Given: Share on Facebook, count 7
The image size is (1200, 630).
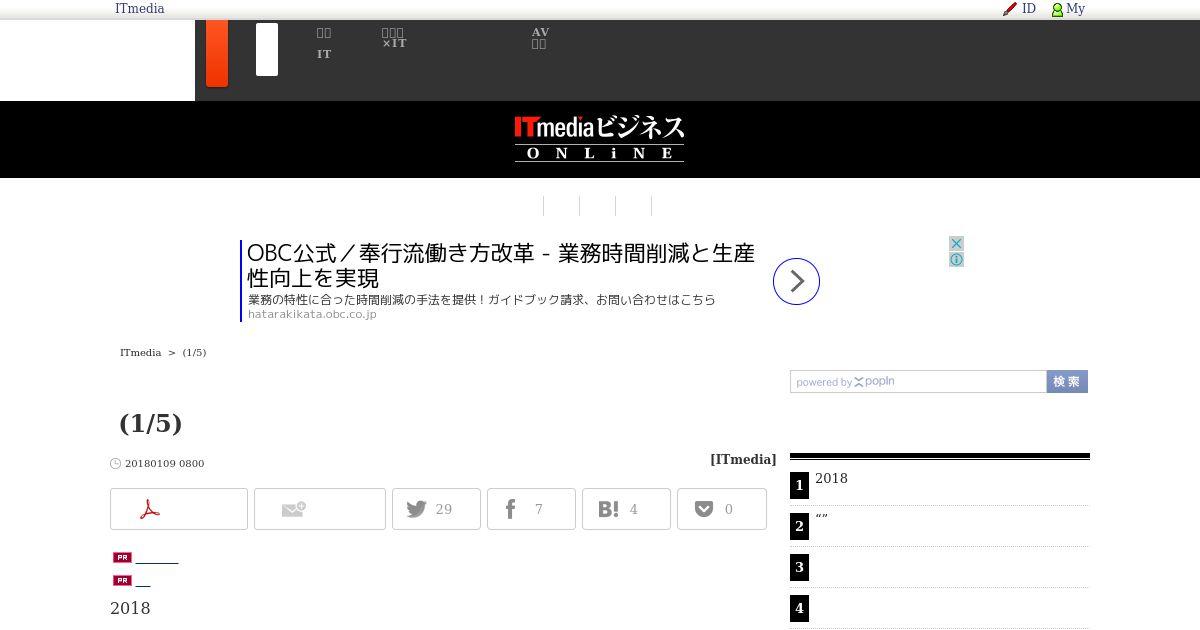Looking at the screenshot, I should [x=531, y=509].
